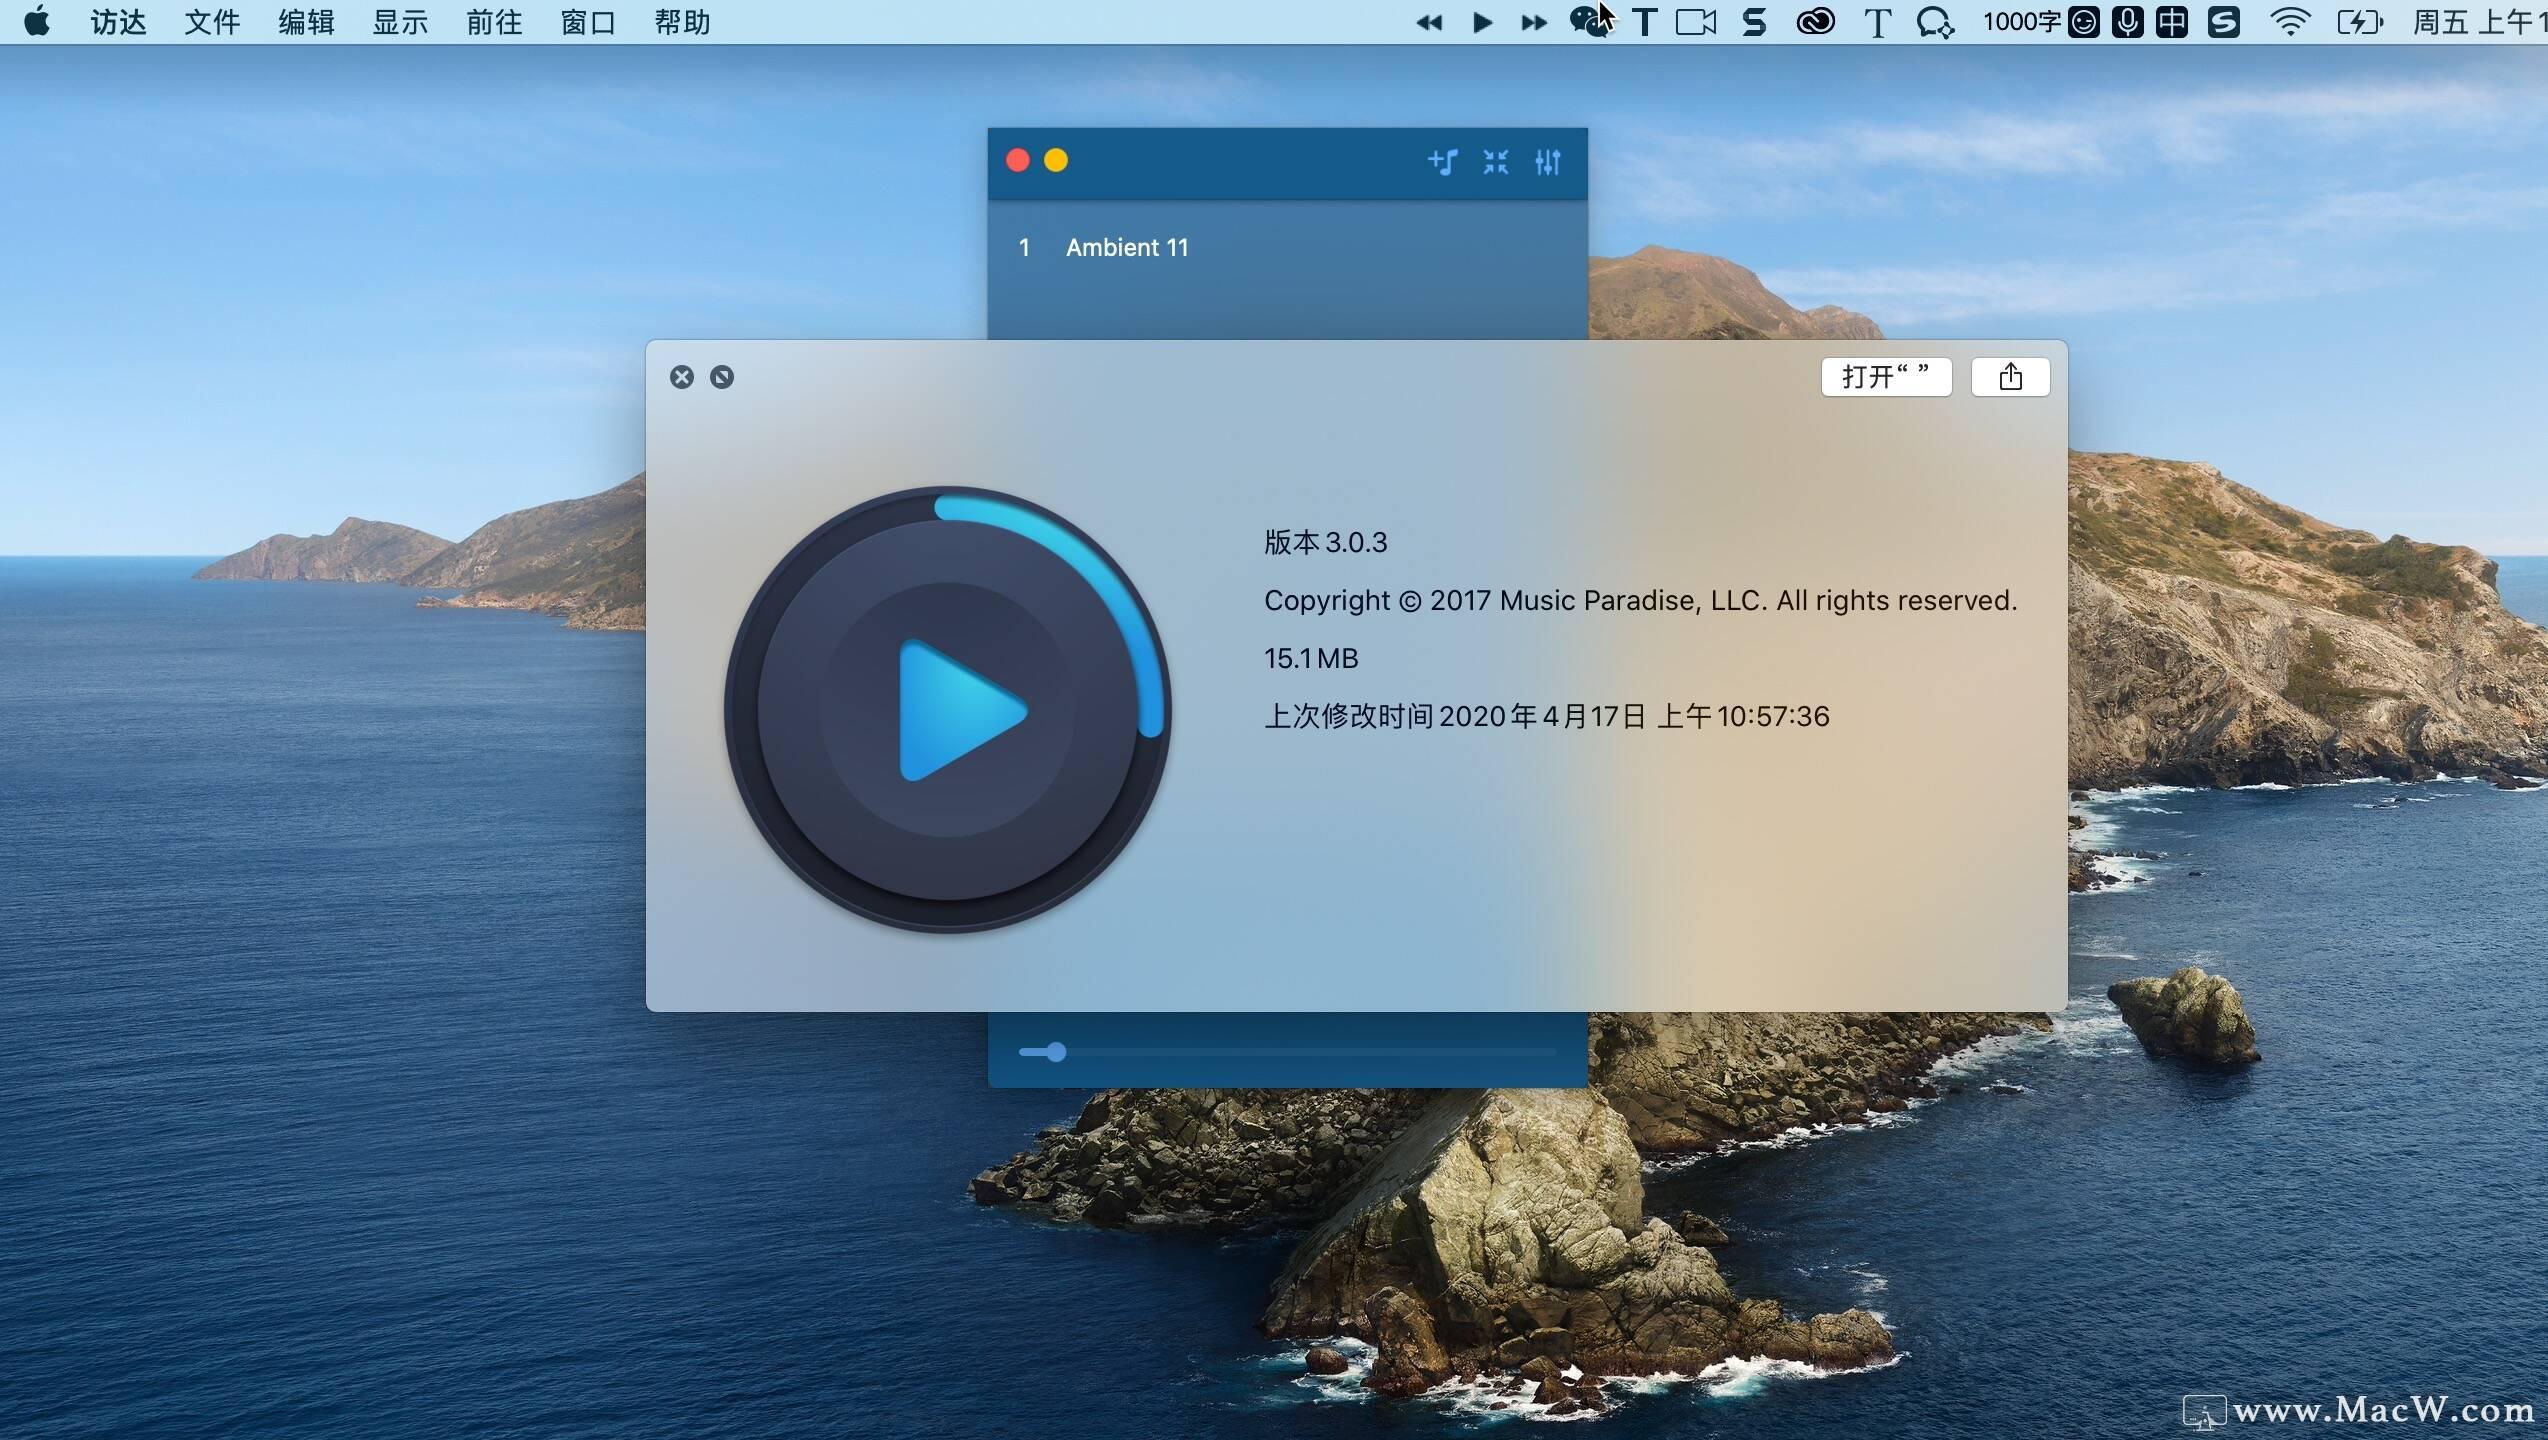Adjust the volume slider in player window
This screenshot has height=1440, width=2548.
click(x=1288, y=1052)
